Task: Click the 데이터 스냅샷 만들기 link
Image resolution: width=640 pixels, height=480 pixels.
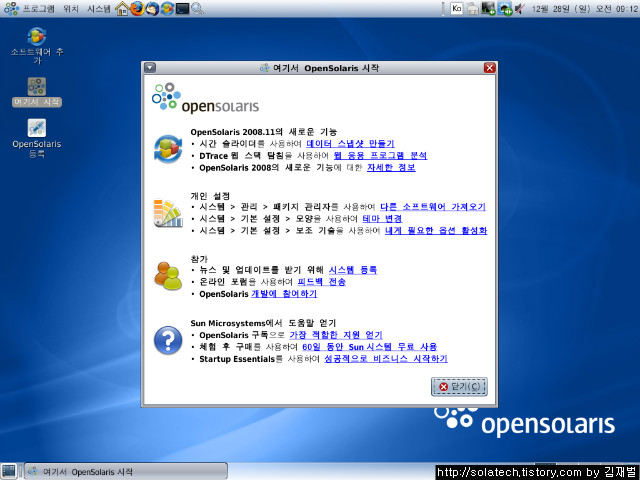Action: [x=350, y=144]
